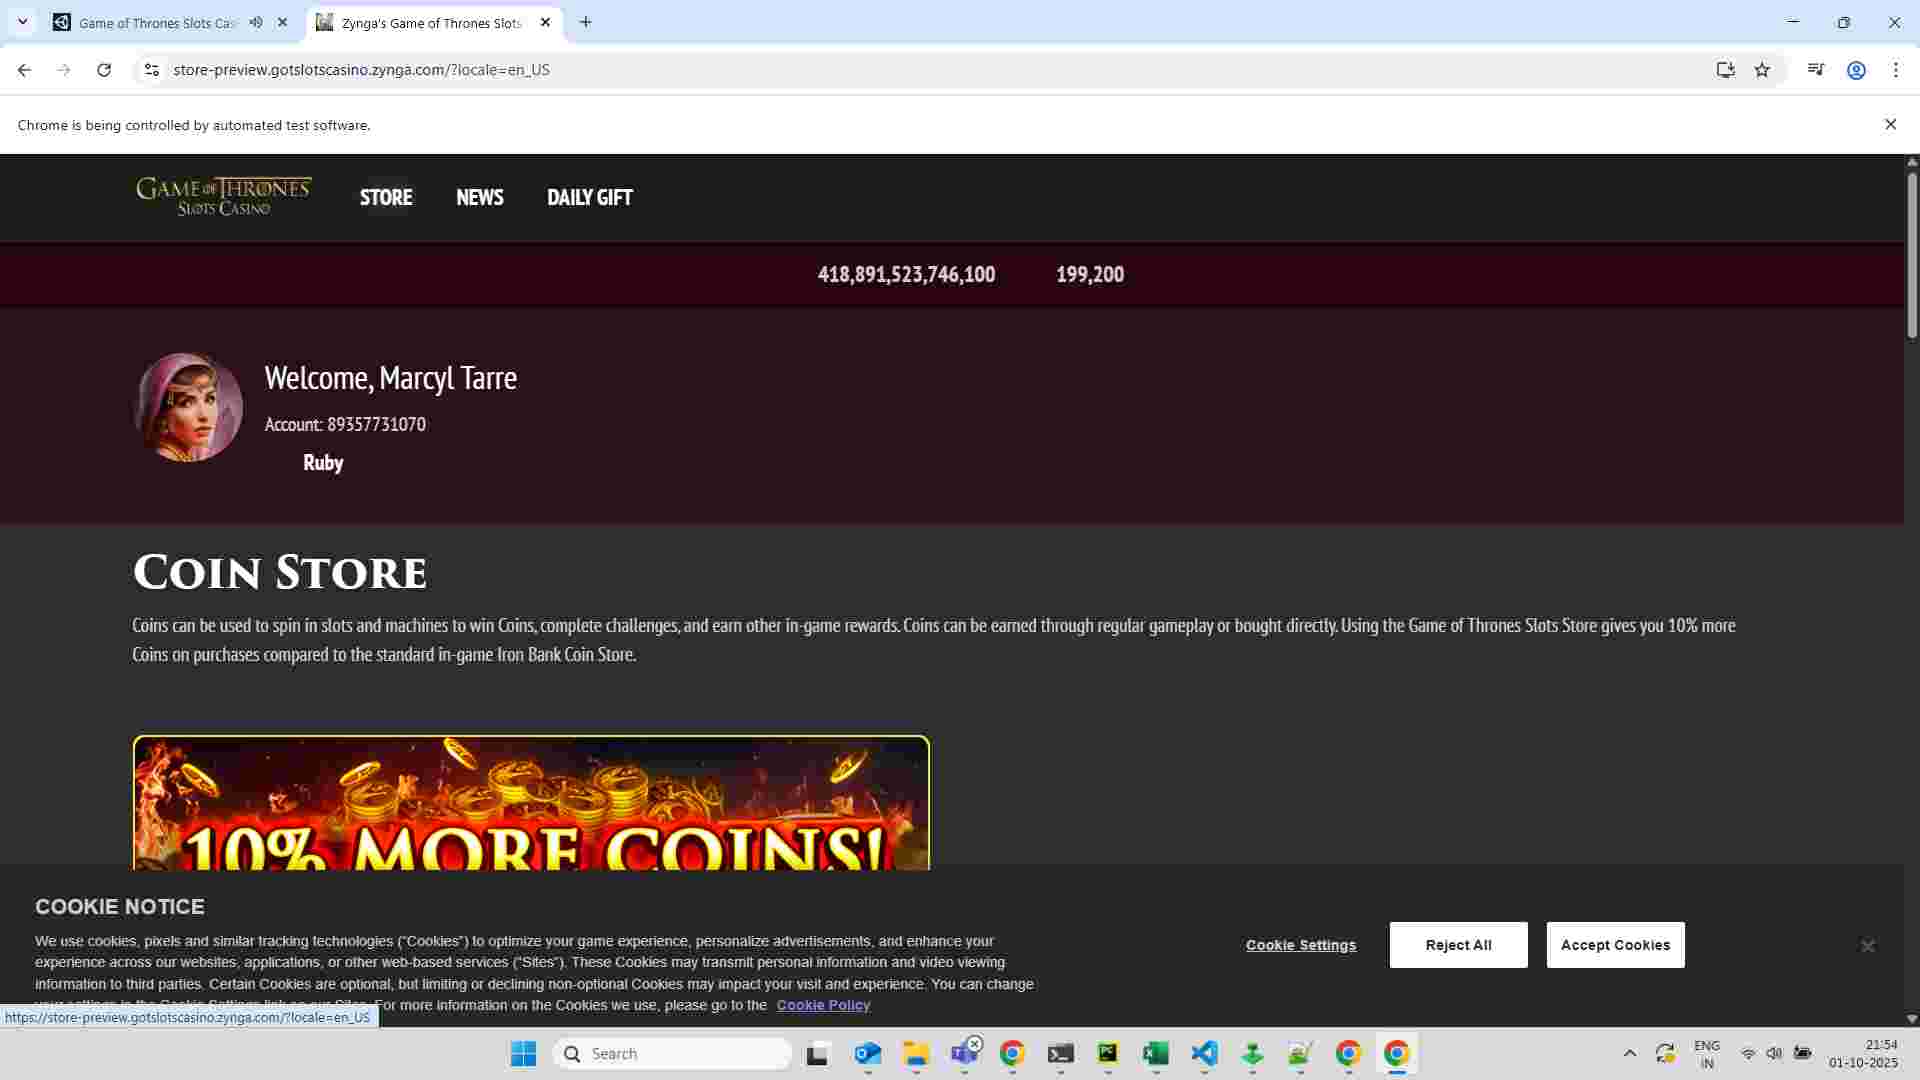Mute the first tab's audio speaker icon

(x=256, y=22)
